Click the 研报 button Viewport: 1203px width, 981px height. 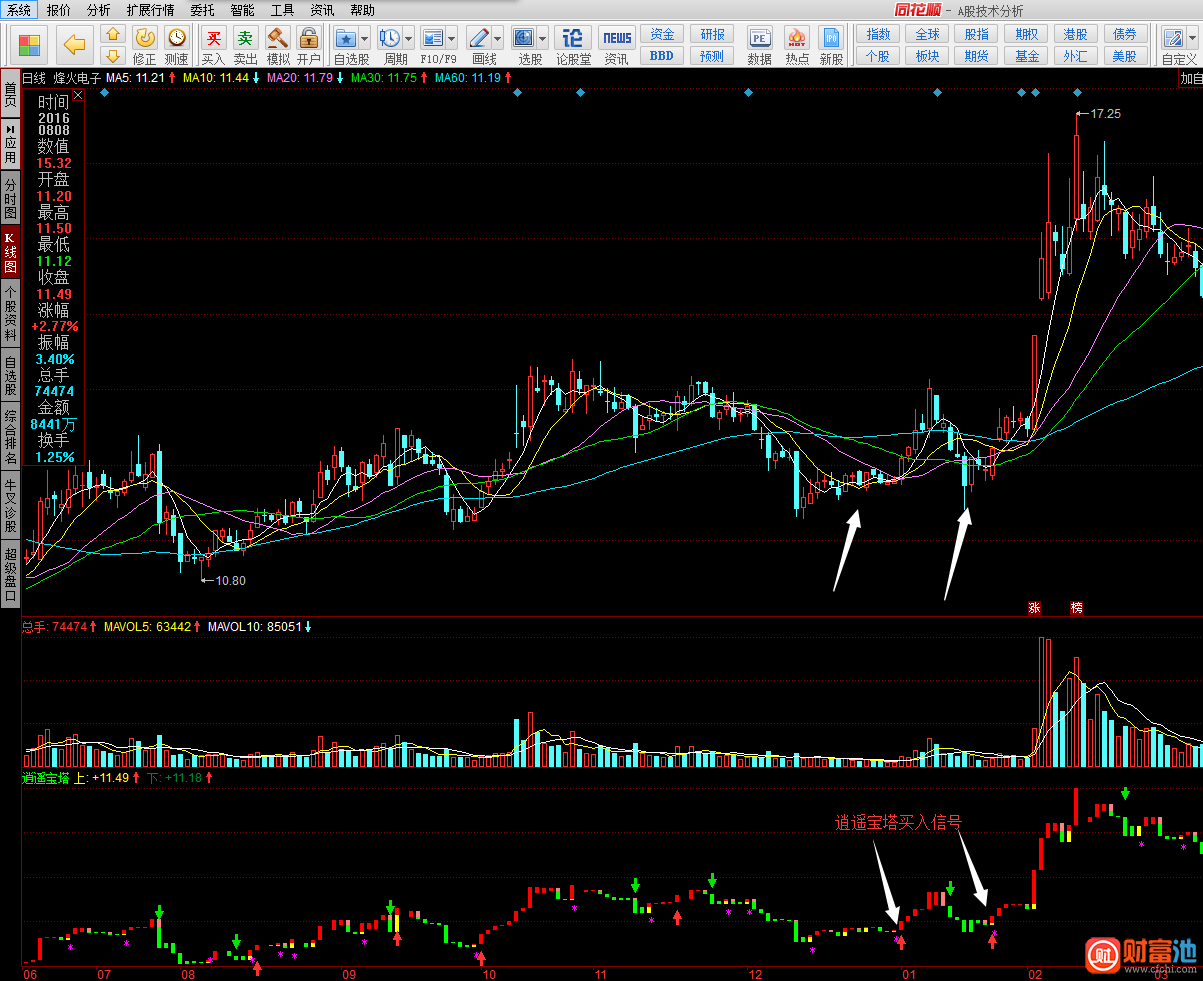(712, 35)
